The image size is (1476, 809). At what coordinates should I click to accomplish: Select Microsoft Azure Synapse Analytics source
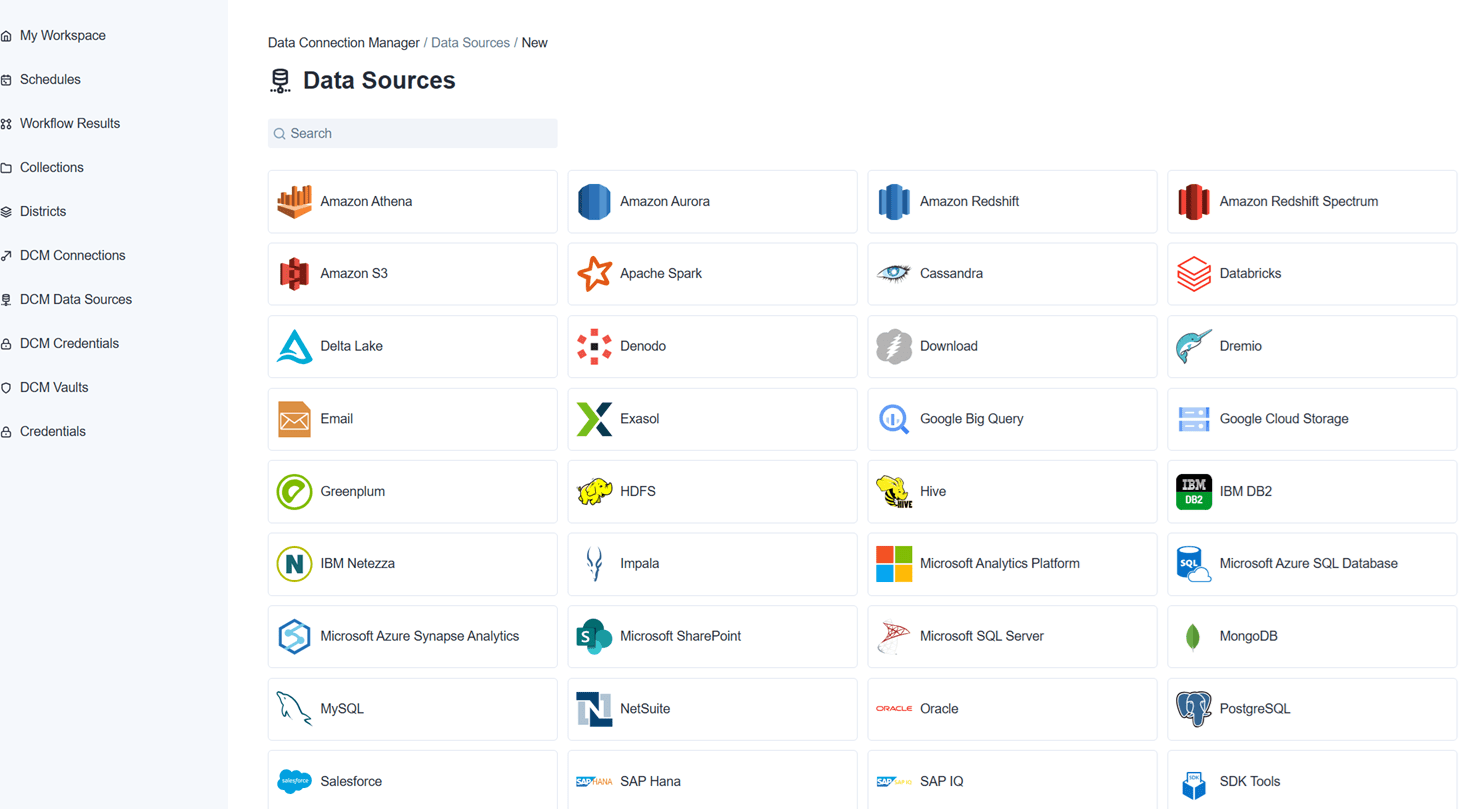click(413, 637)
